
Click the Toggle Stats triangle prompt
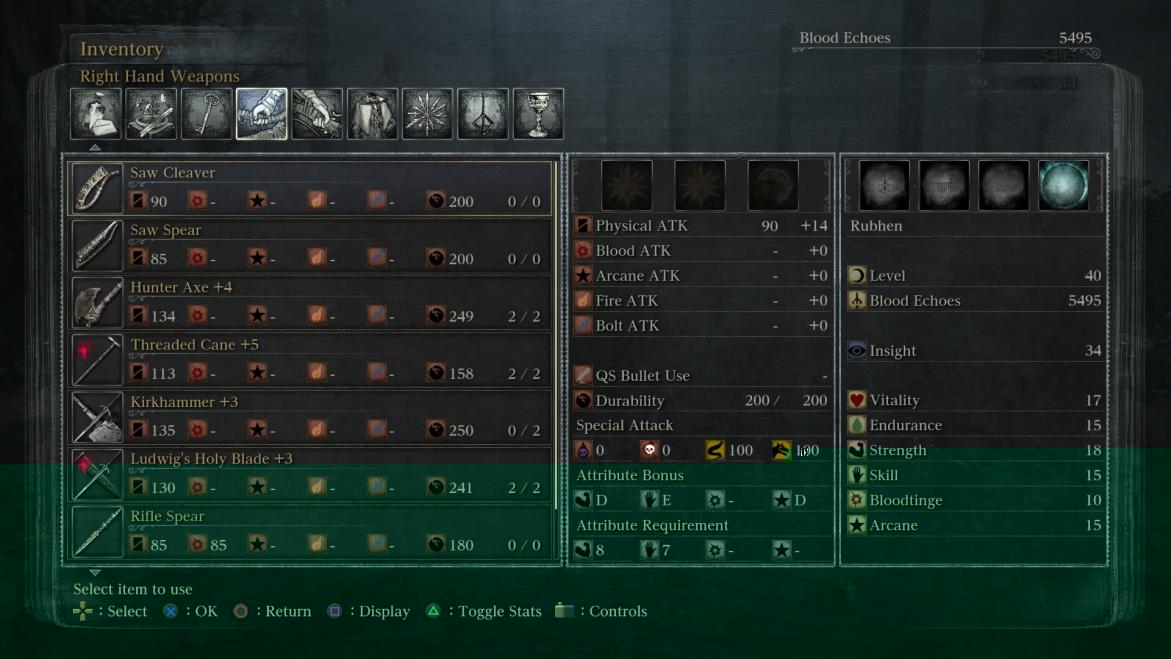coord(433,611)
